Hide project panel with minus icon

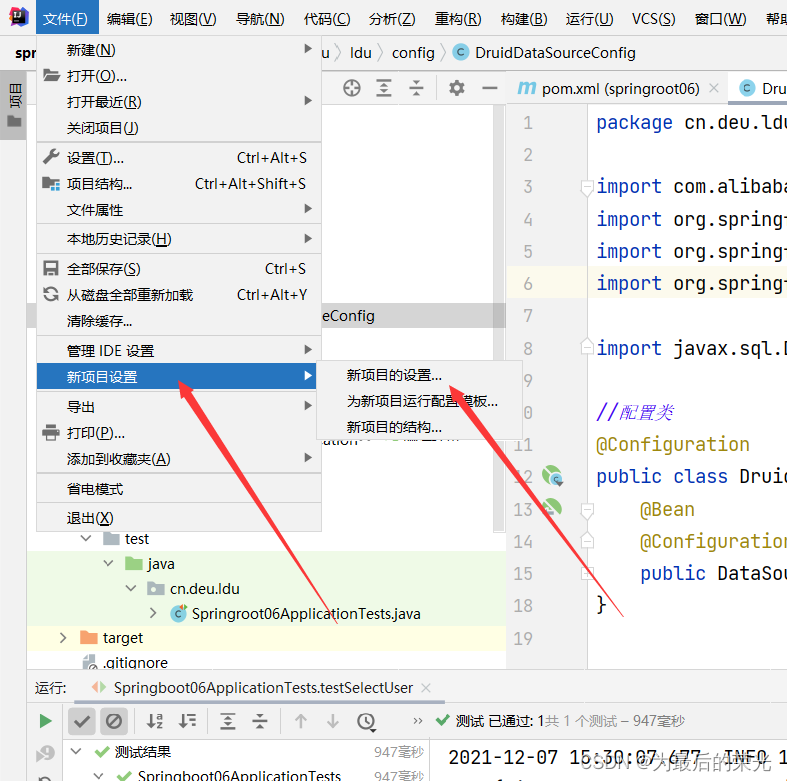pyautogui.click(x=489, y=88)
